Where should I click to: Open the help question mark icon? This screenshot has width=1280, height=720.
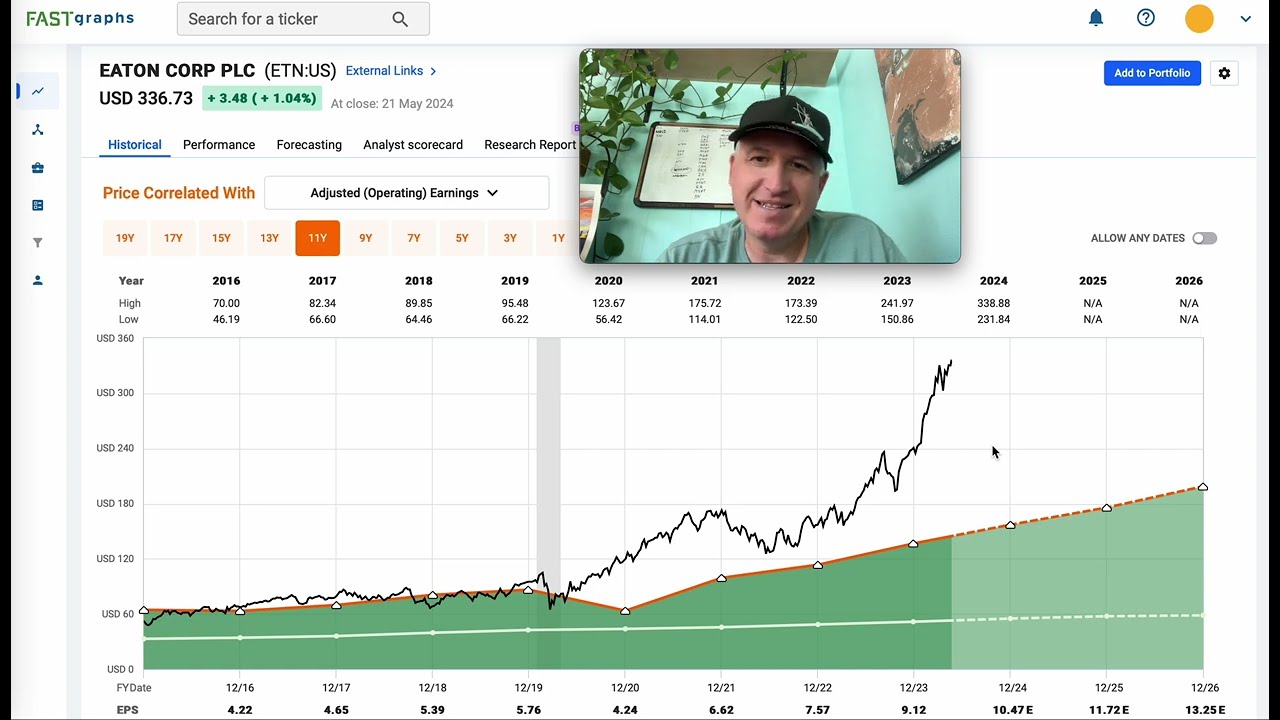(x=1146, y=18)
